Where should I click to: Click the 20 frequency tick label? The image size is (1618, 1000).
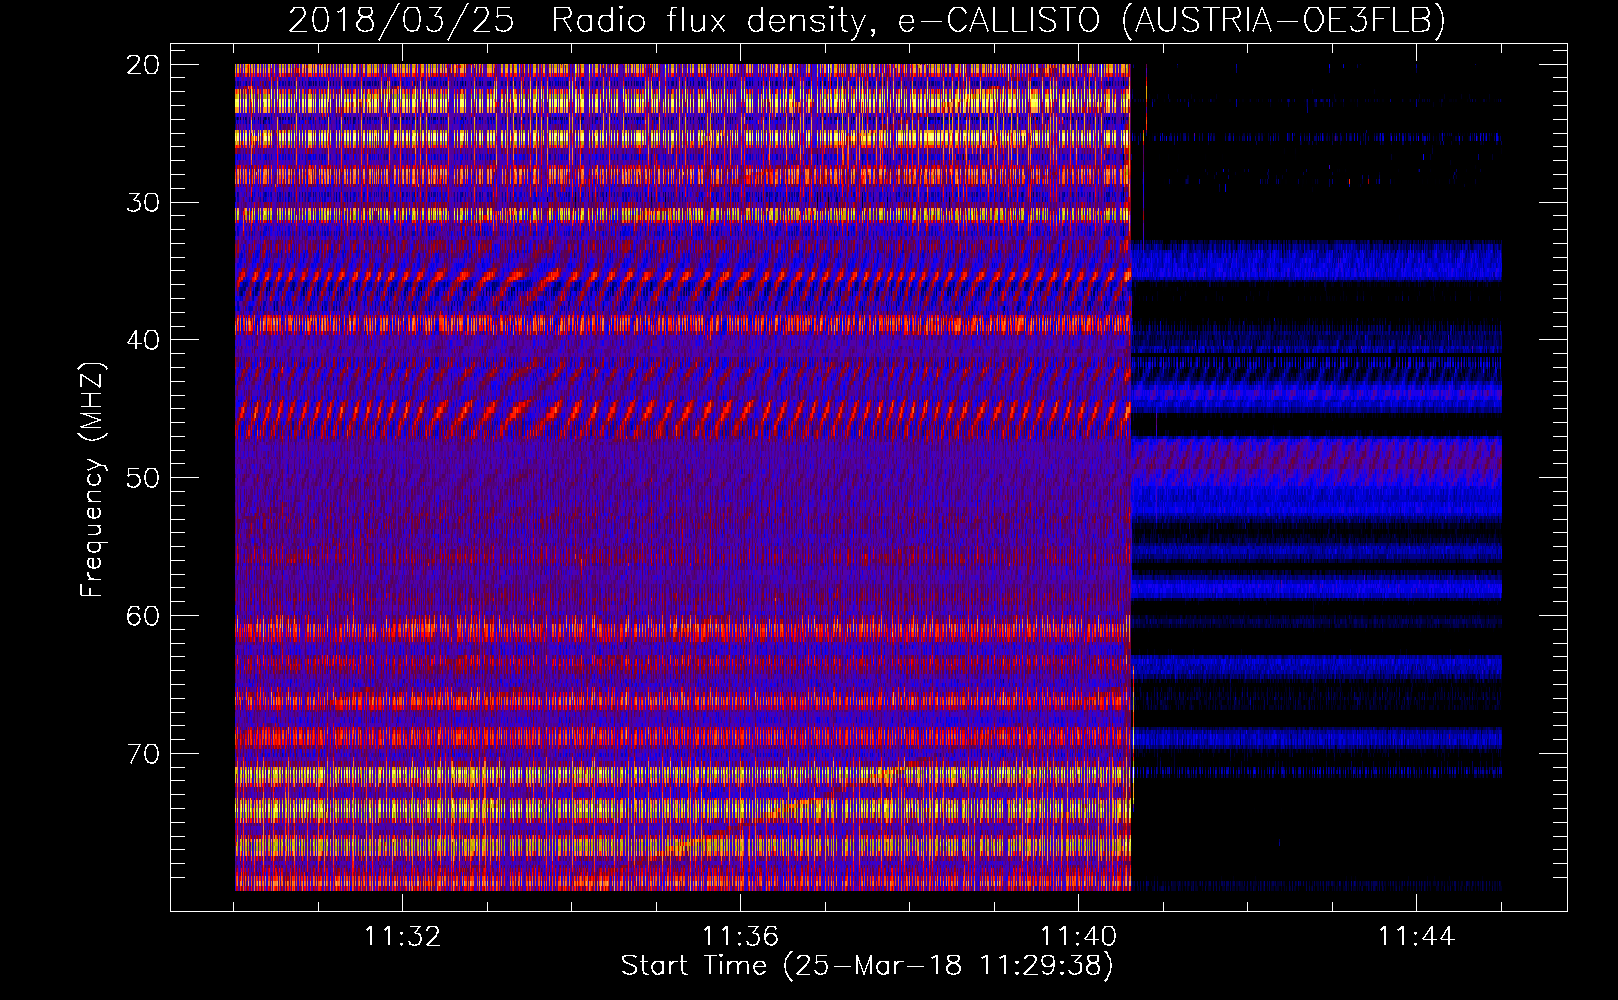144,65
